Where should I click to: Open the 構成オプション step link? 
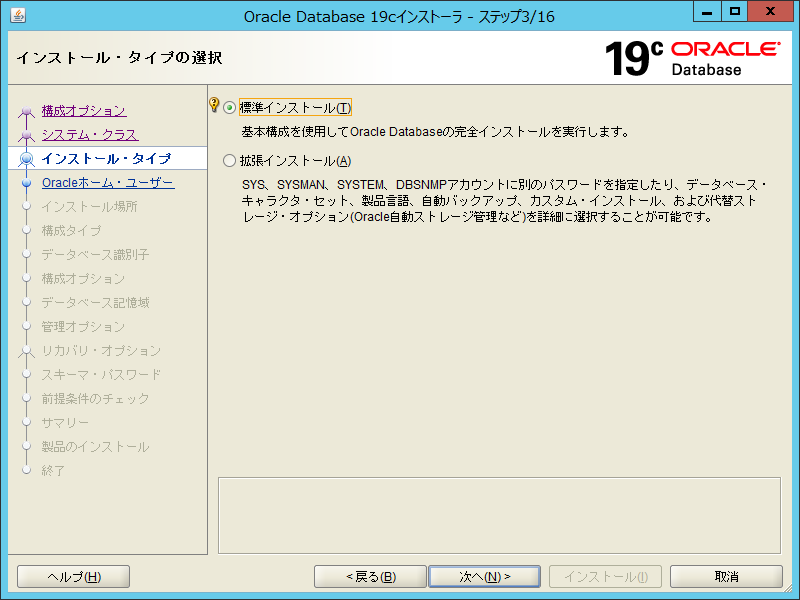[x=84, y=111]
